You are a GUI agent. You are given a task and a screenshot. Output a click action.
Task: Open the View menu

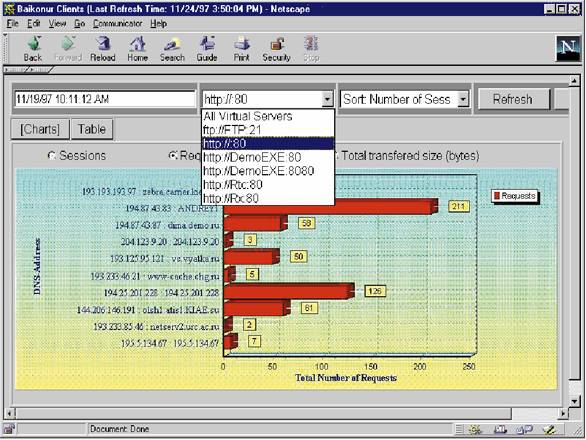(x=57, y=24)
